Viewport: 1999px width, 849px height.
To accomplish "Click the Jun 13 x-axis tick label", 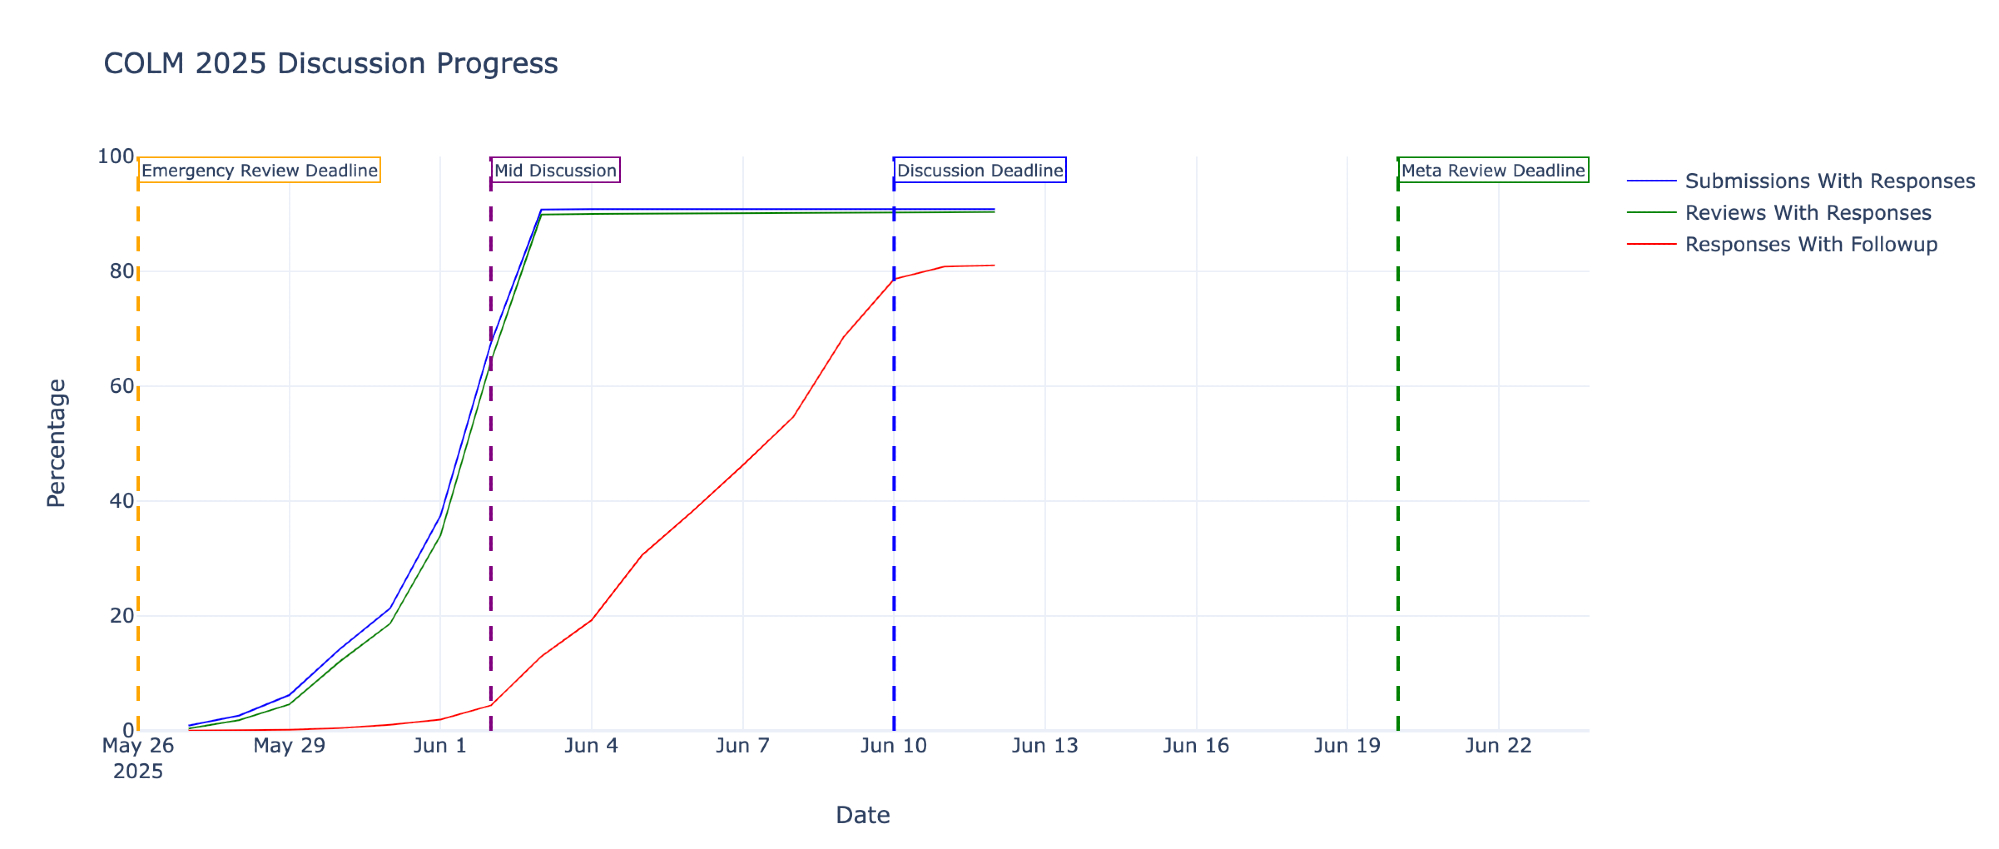I will pyautogui.click(x=1045, y=746).
